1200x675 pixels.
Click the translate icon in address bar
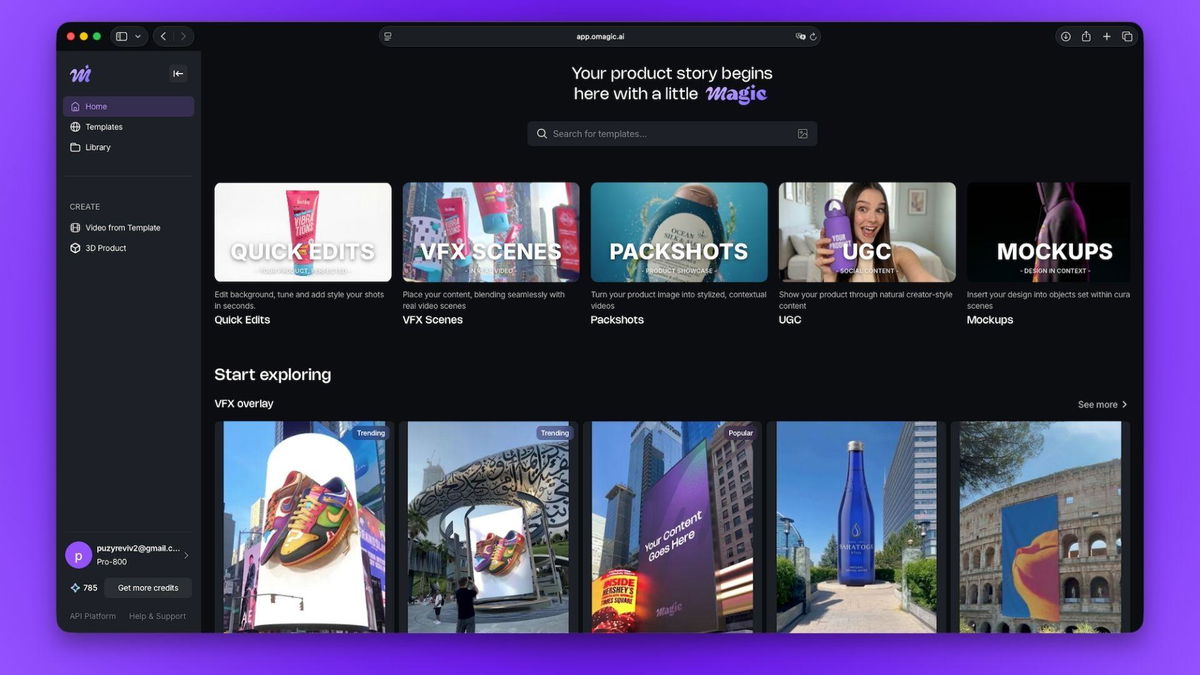click(800, 36)
